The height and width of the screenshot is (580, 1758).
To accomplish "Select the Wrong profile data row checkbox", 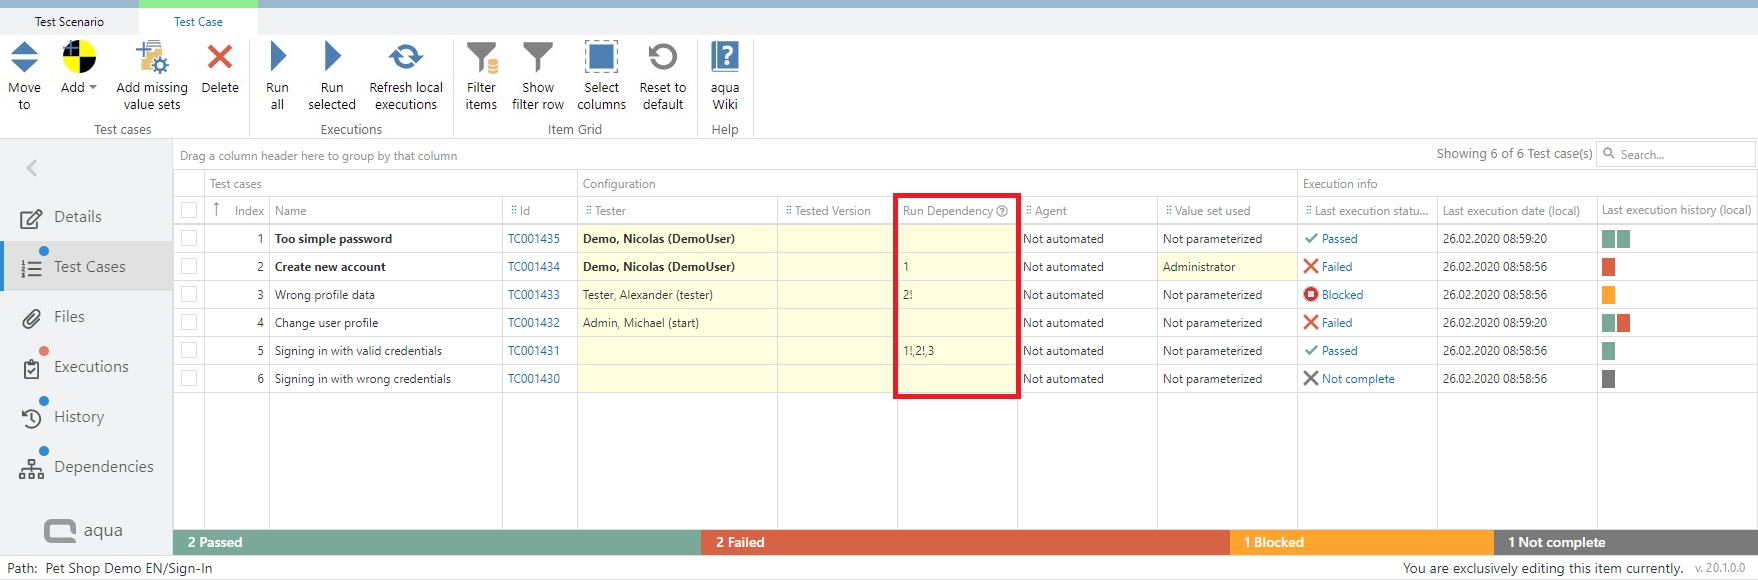I will pos(189,295).
